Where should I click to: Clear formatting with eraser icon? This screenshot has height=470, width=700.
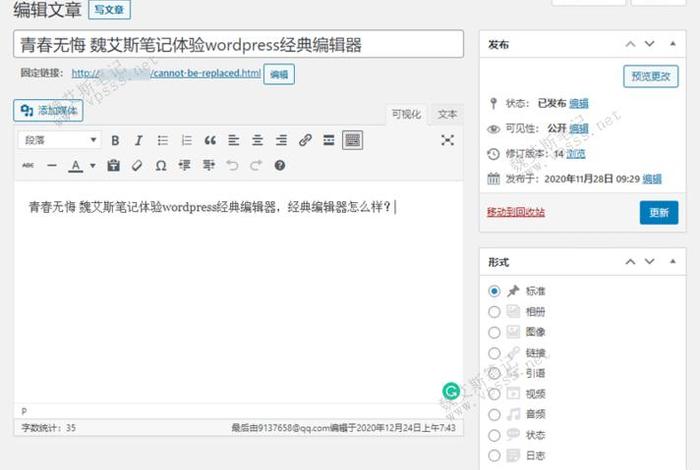click(x=137, y=166)
